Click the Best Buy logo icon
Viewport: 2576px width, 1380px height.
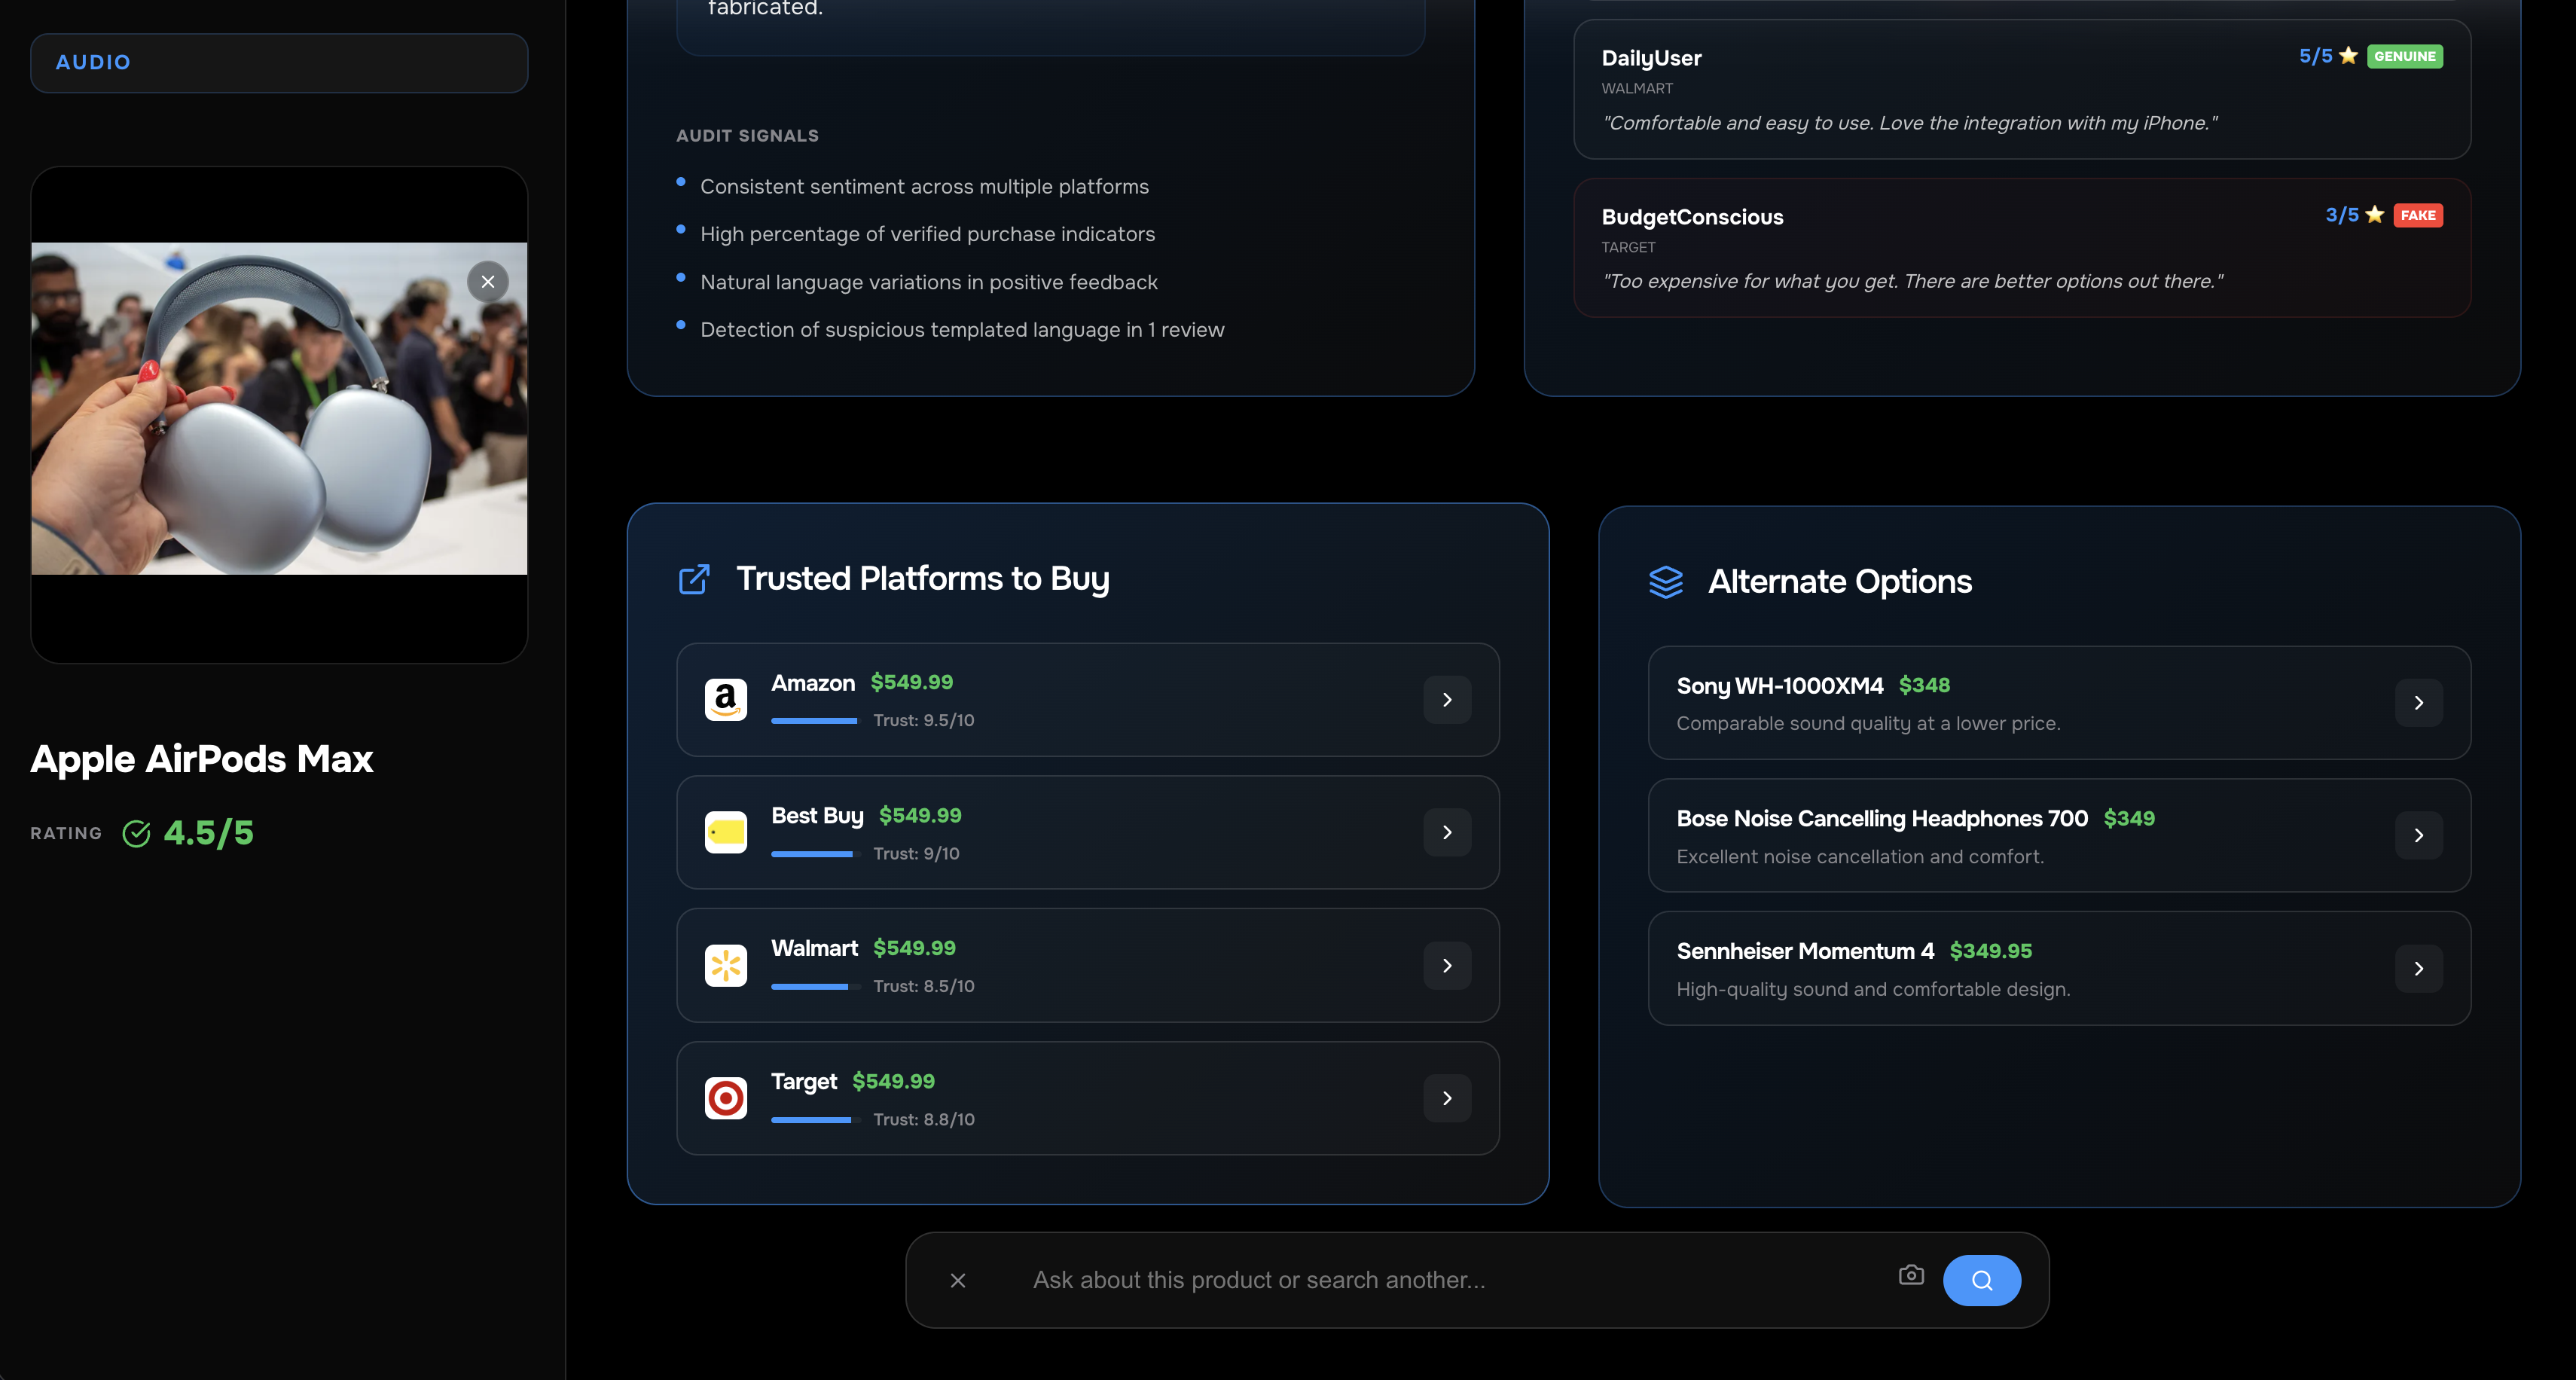[x=725, y=832]
